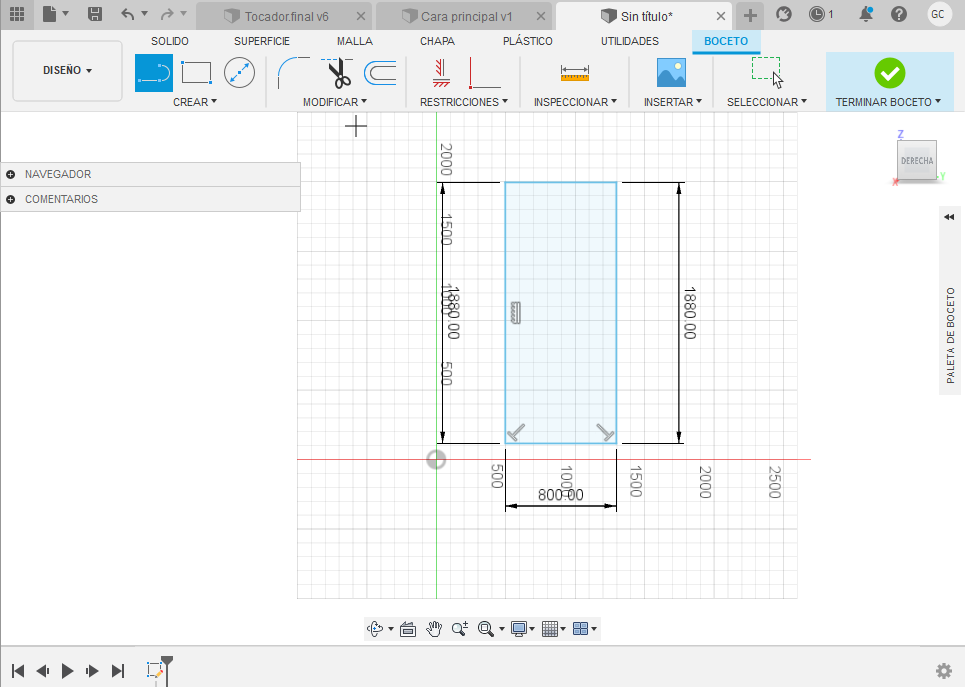Click the Insert image icon
The height and width of the screenshot is (687, 965).
(671, 72)
